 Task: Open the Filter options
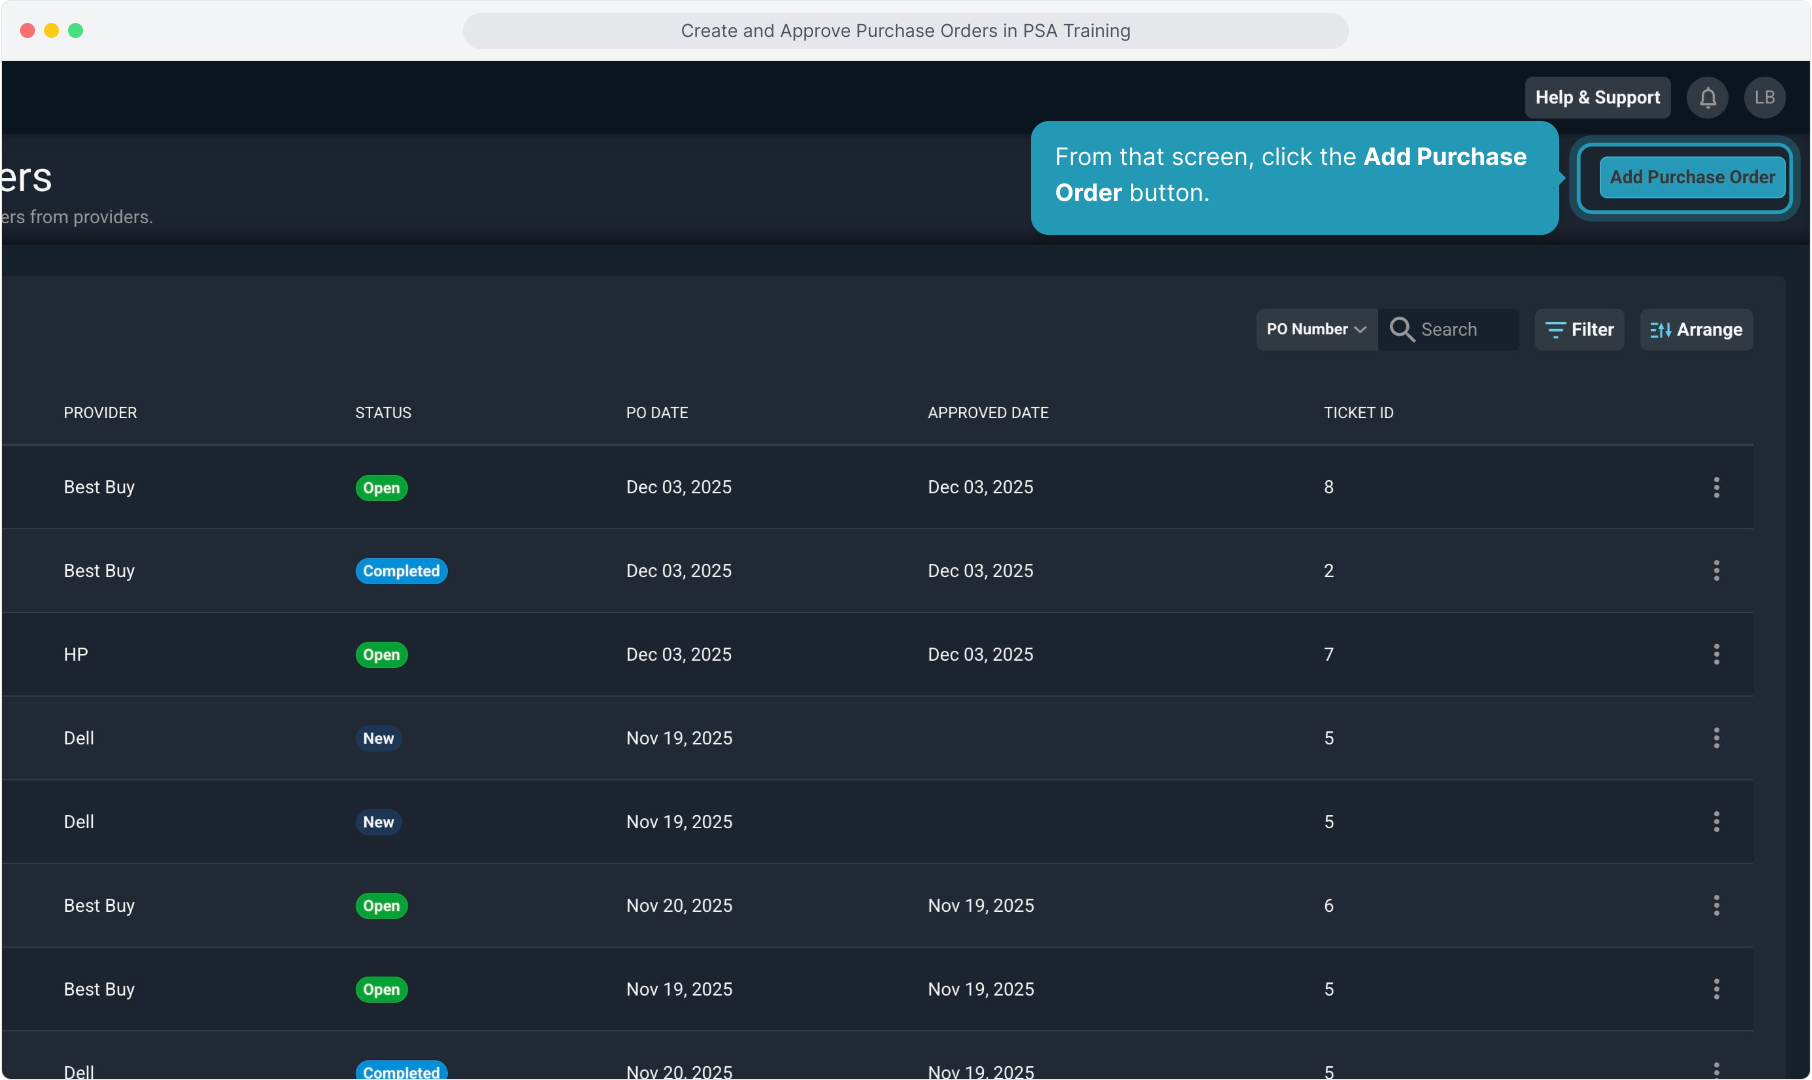tap(1579, 330)
